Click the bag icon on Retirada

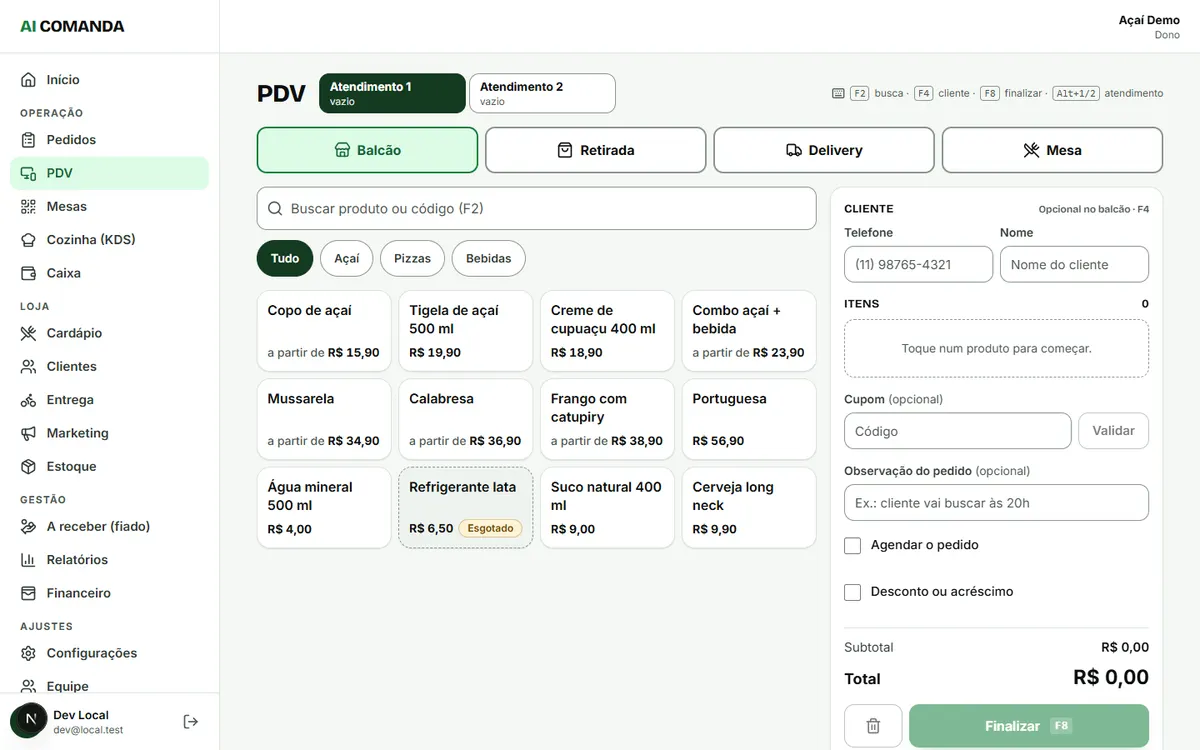click(565, 150)
